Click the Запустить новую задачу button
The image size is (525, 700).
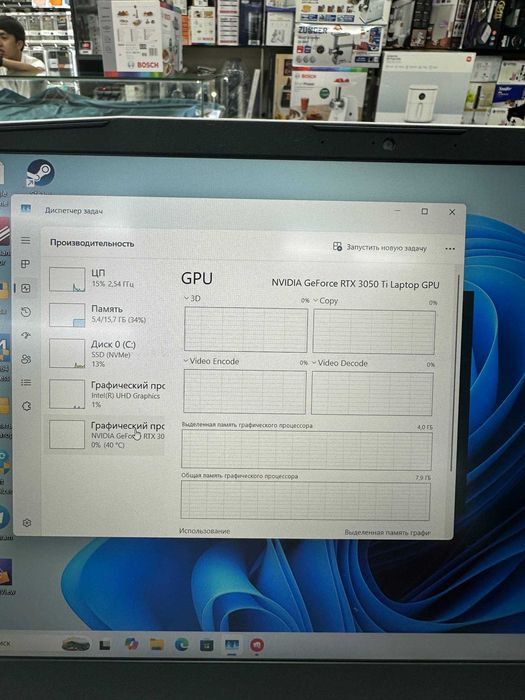(x=379, y=247)
